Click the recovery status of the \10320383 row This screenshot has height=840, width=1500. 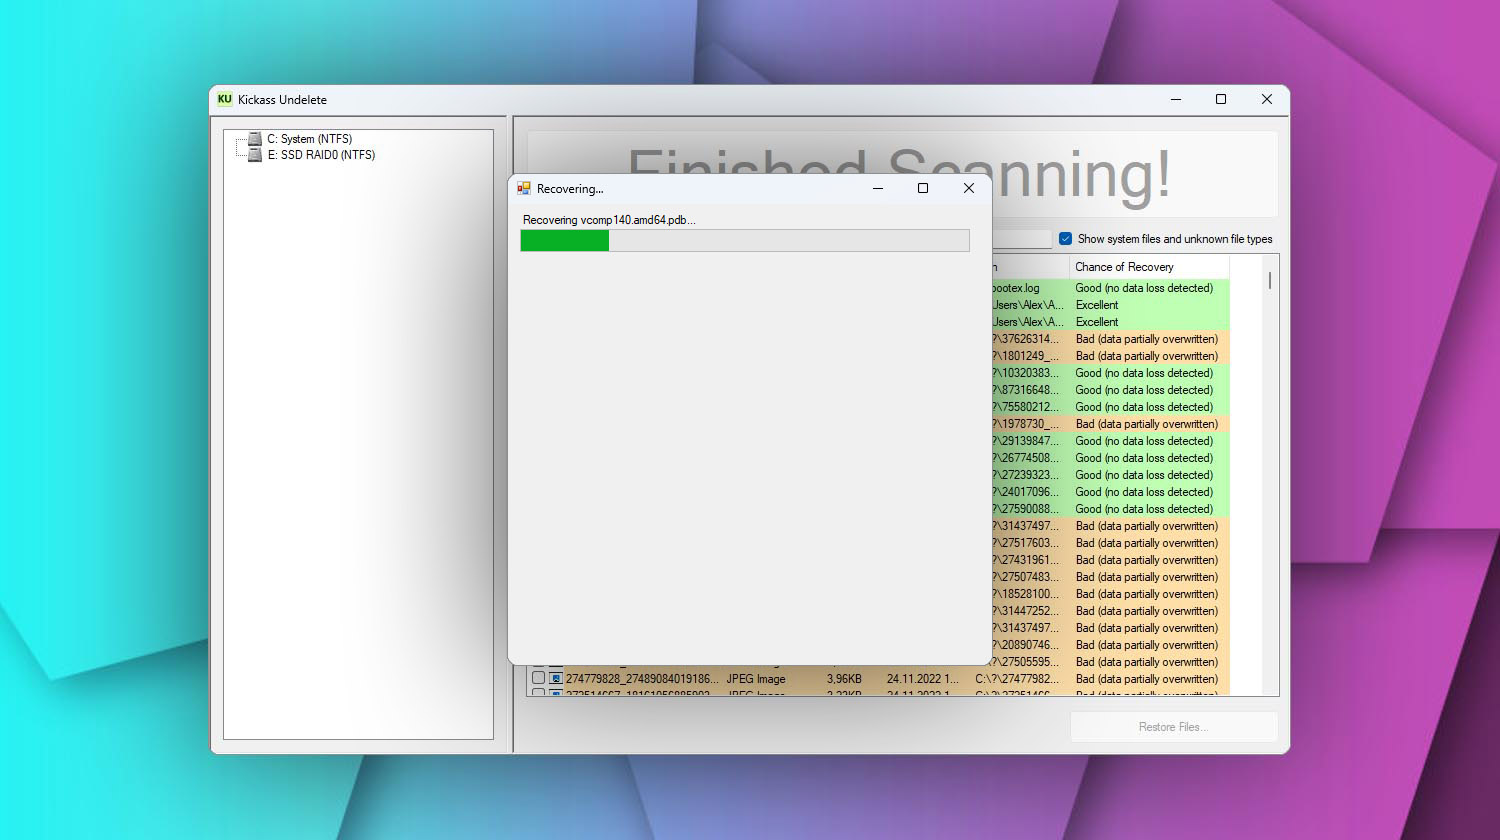point(1144,373)
